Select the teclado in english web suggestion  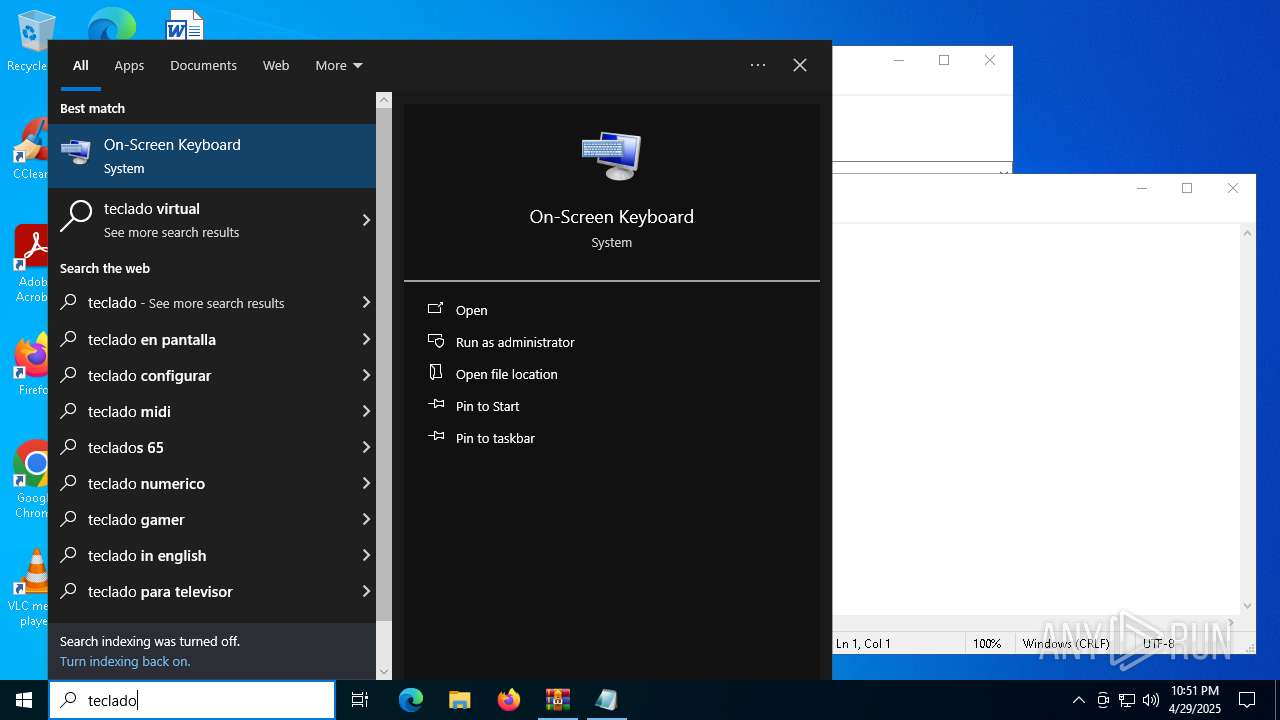[x=212, y=555]
